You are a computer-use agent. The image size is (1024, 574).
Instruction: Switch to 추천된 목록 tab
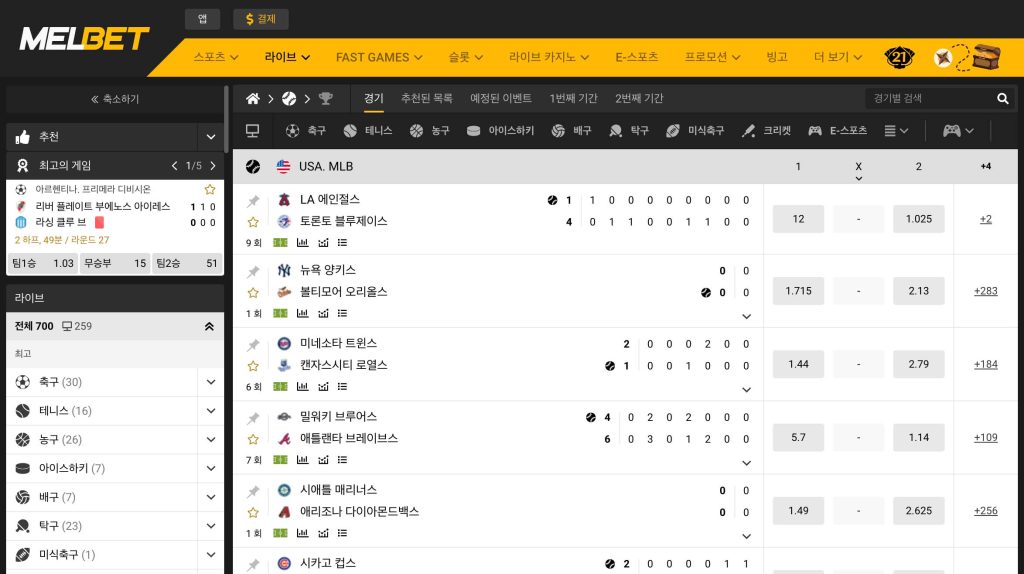tap(426, 99)
